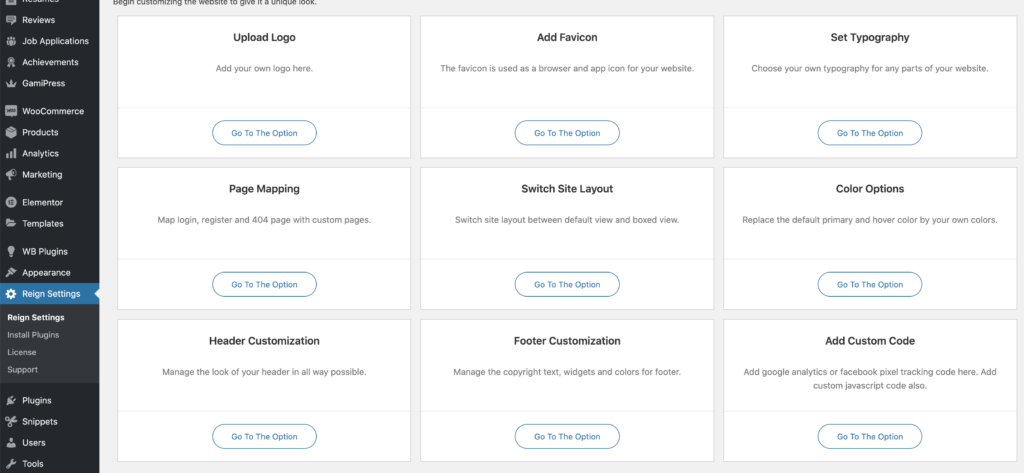Click the Marketing megaphone icon

(11, 174)
